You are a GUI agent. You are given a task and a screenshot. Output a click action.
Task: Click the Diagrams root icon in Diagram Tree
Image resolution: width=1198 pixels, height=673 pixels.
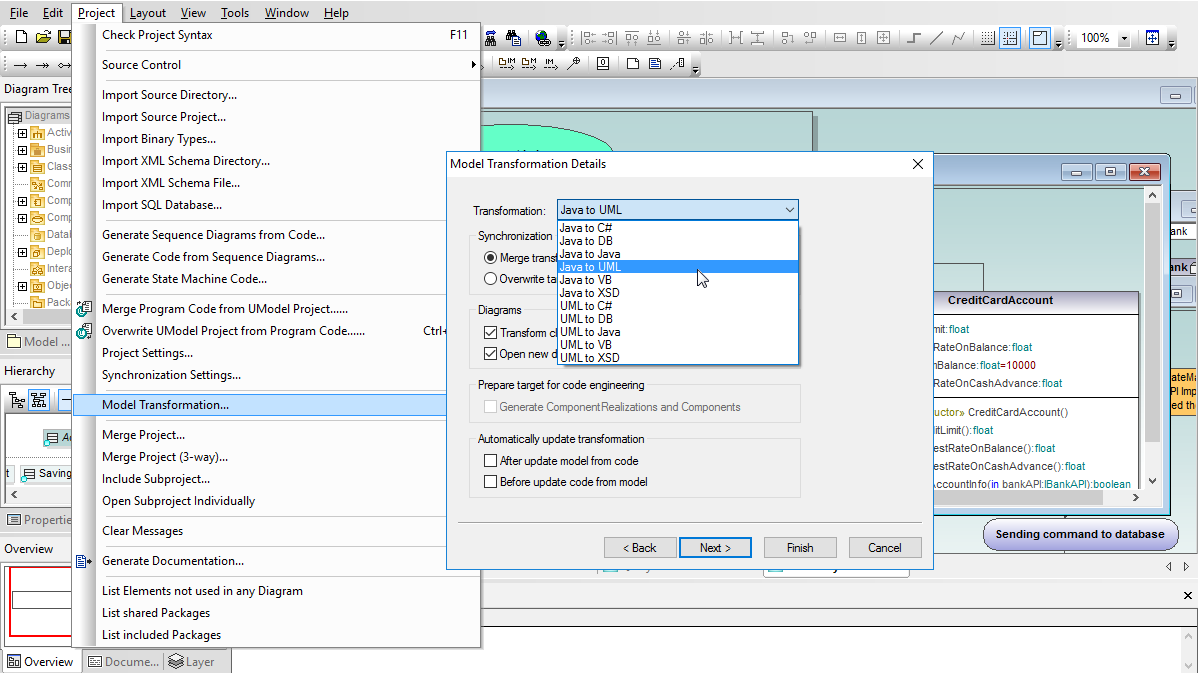coord(15,116)
